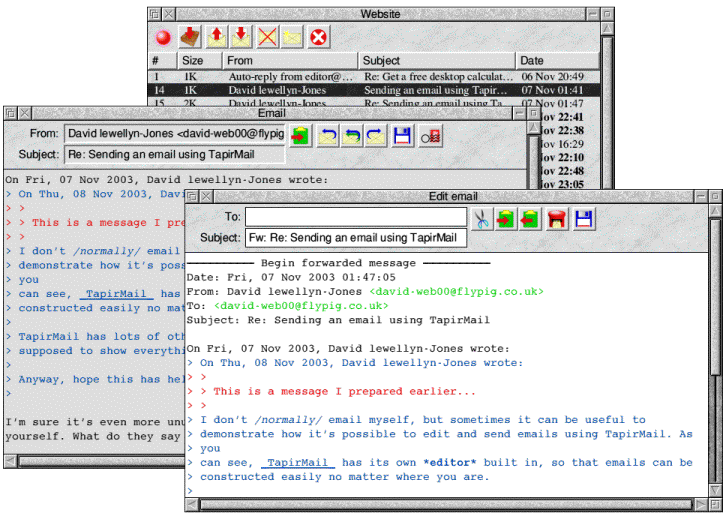Click the green clipboard icon in Email window

tap(300, 136)
